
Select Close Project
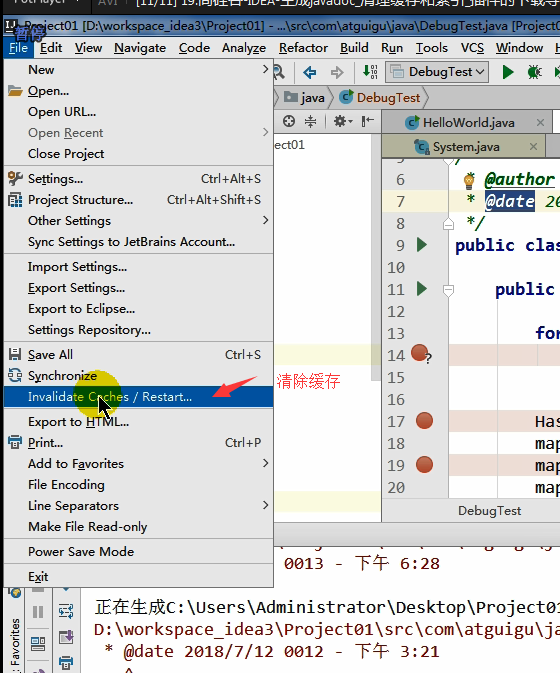[x=139, y=154]
